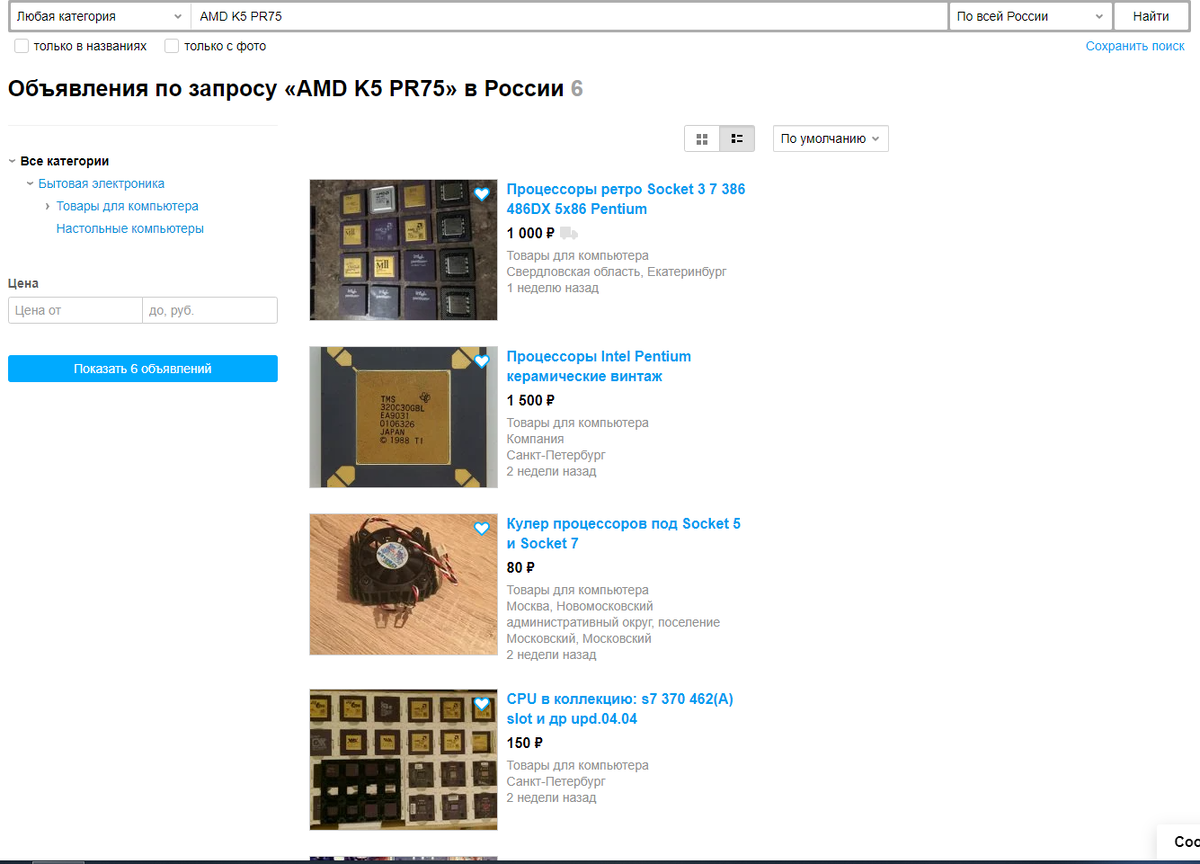Viewport: 1200px width, 864px height.
Task: Open the retro processors tray photo thumbnail
Action: coord(403,250)
